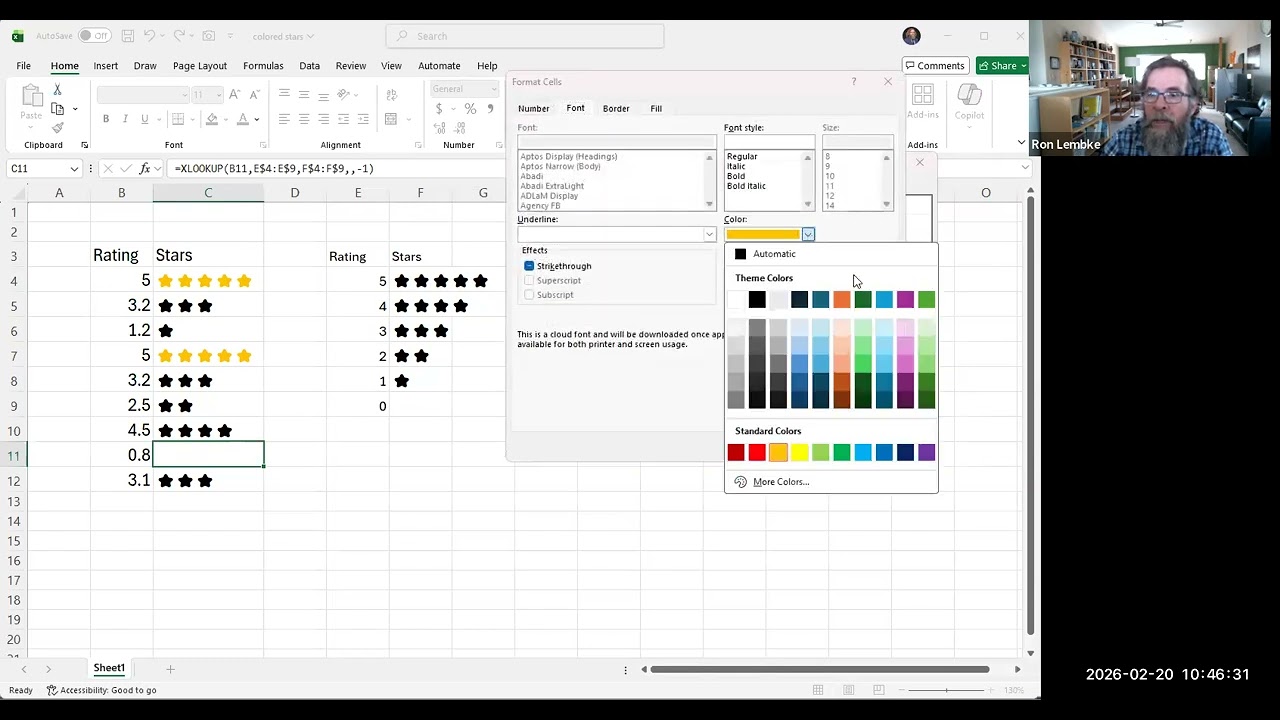The width and height of the screenshot is (1280, 720).
Task: Click the Copilot icon in ribbon
Action: [969, 94]
